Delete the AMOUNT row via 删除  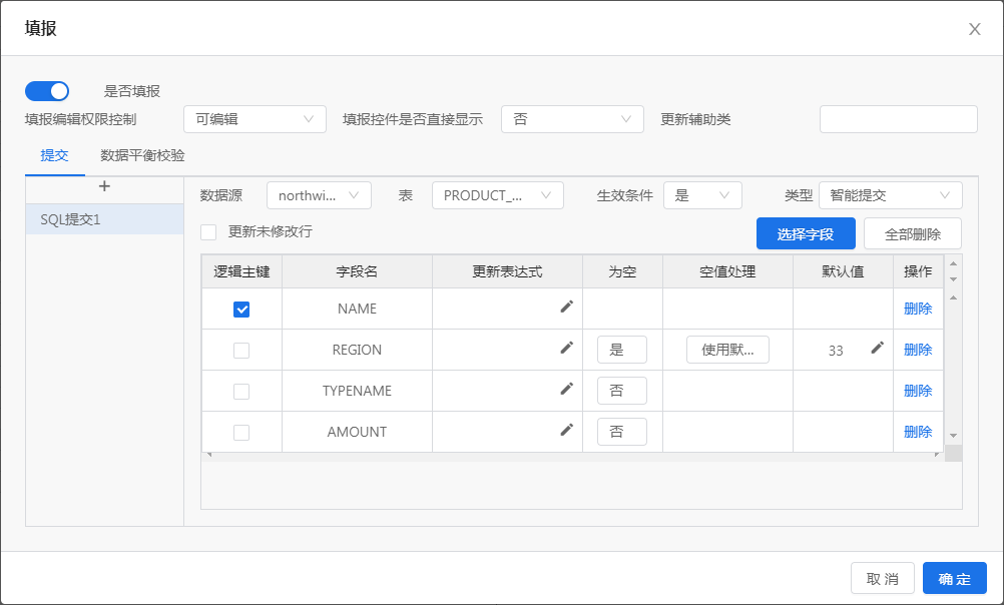918,432
